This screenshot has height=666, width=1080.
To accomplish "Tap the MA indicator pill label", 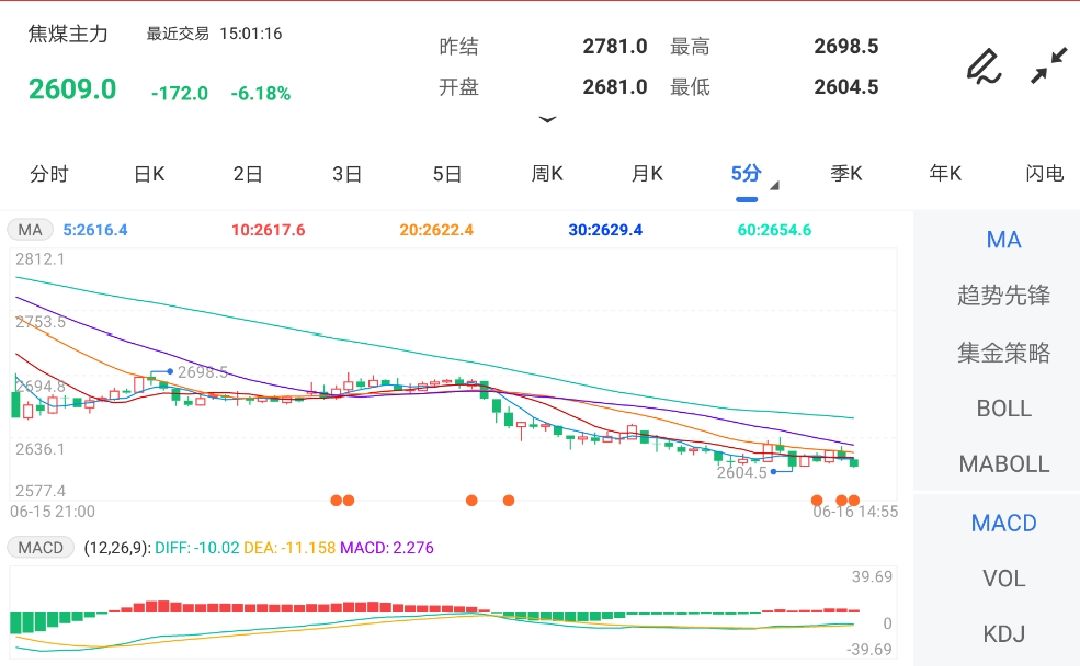I will pyautogui.click(x=30, y=230).
